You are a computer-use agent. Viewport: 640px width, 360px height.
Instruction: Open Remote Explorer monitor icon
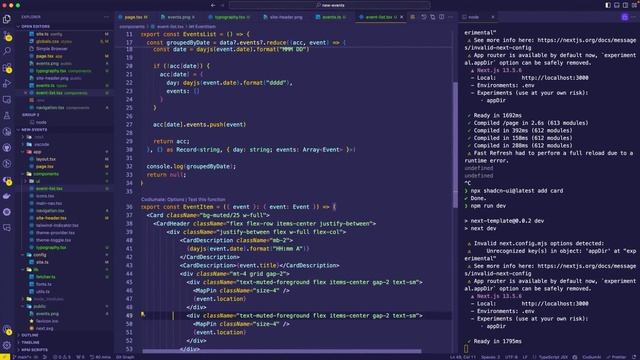pos(7,100)
